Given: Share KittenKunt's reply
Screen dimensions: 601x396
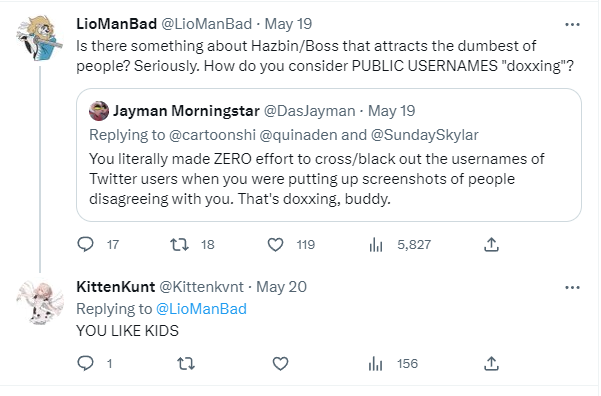Looking at the screenshot, I should pyautogui.click(x=491, y=363).
